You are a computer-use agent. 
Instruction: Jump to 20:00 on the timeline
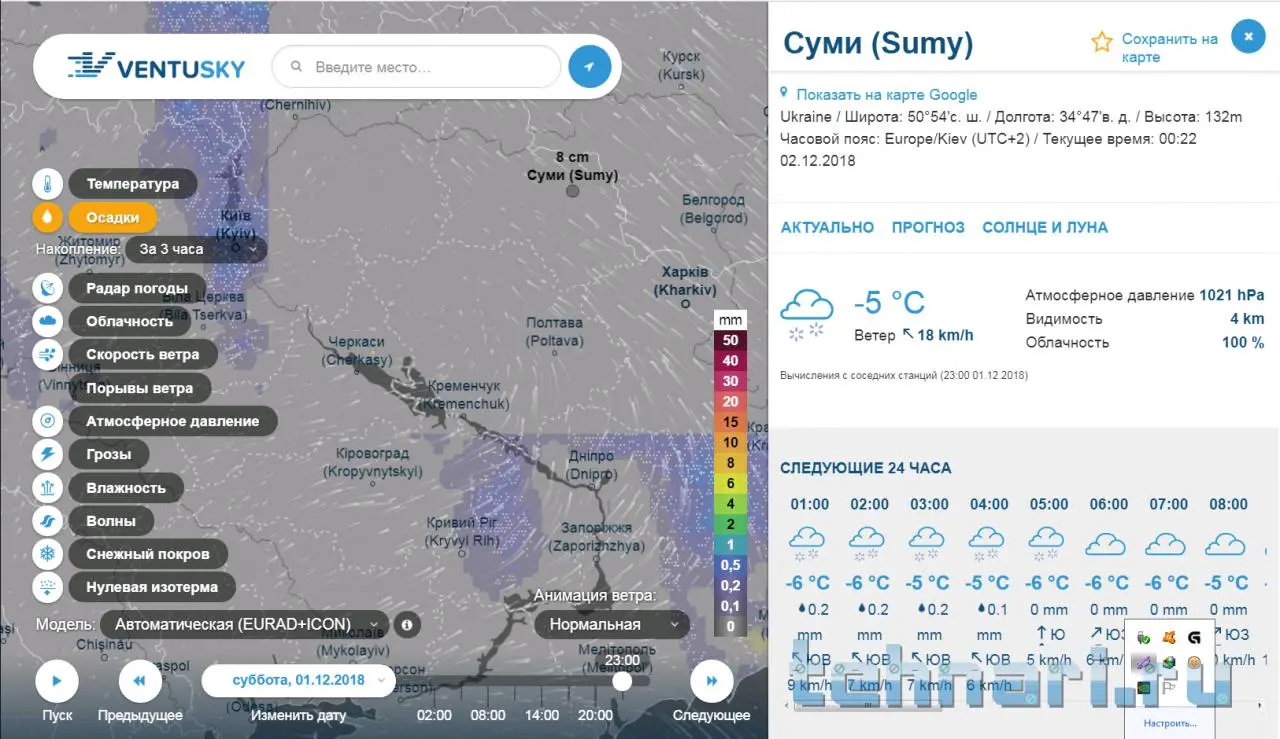[595, 715]
